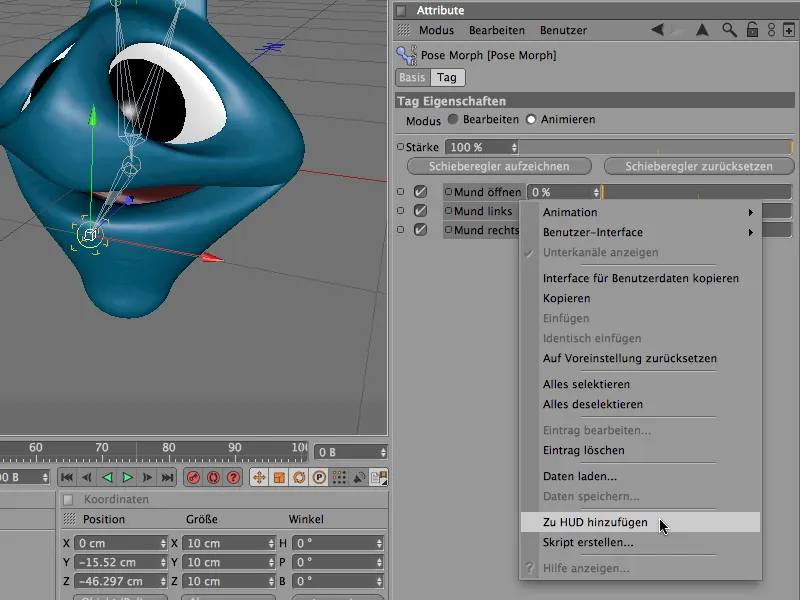
Task: Click the lock icon in Attribute panel
Action: pyautogui.click(x=751, y=31)
